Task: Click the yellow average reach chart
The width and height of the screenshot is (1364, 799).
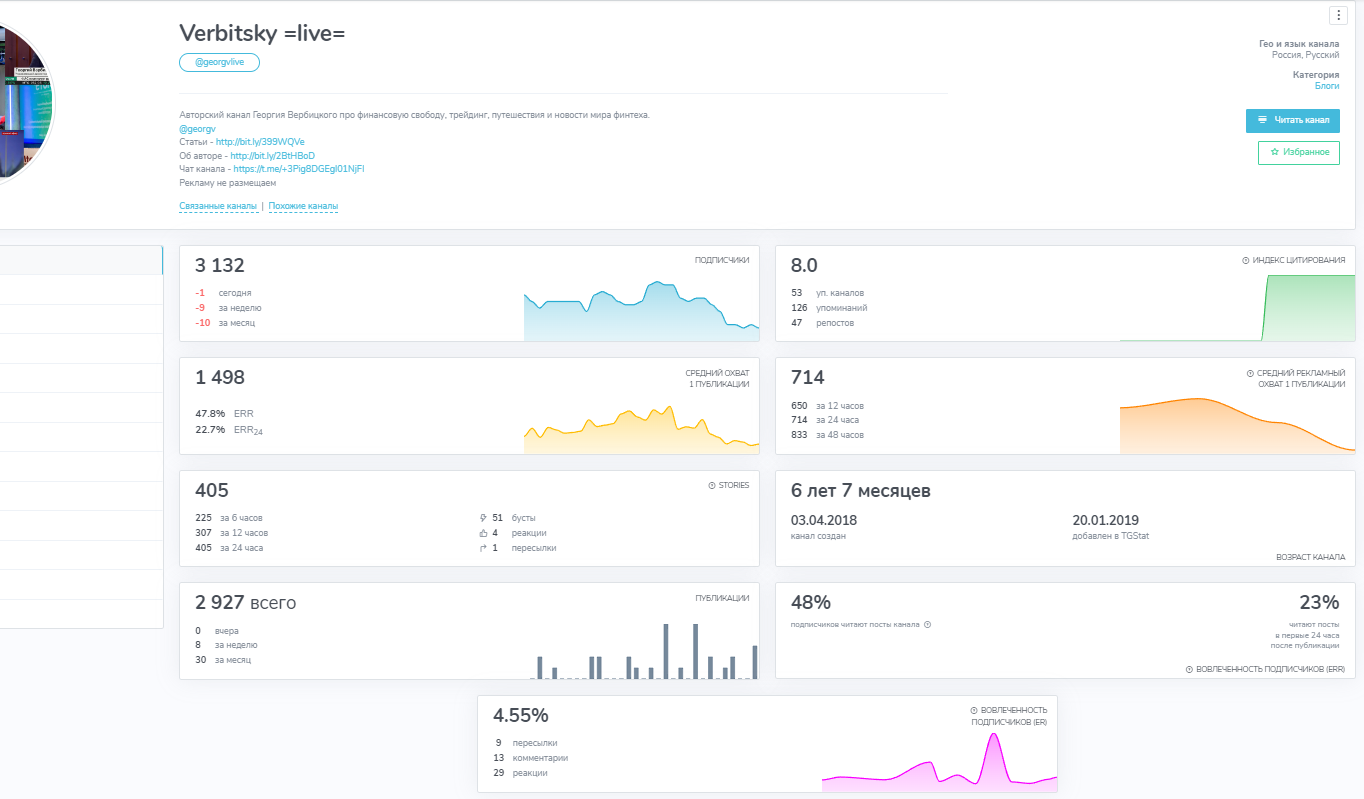Action: pyautogui.click(x=641, y=429)
